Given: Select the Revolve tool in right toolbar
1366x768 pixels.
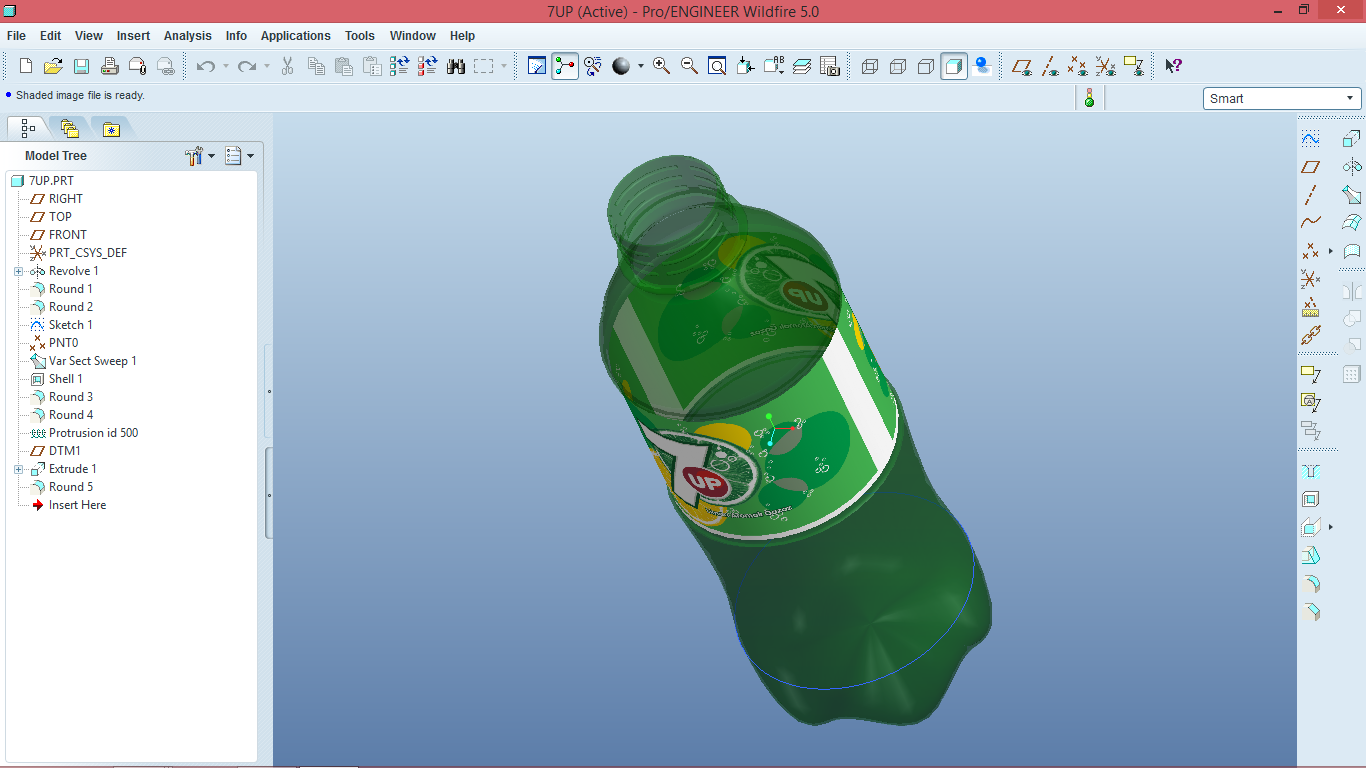Looking at the screenshot, I should 1352,167.
